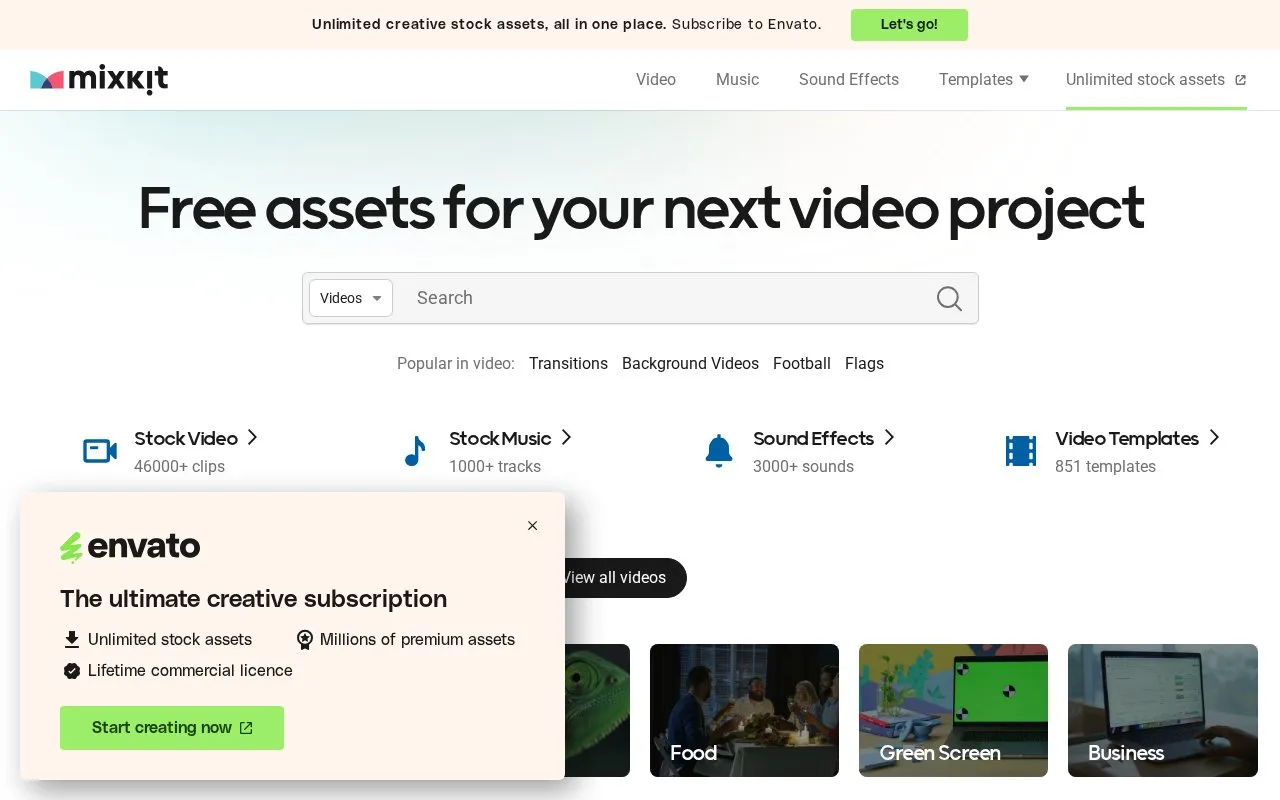Click the Stock Video heading link

pyautogui.click(x=186, y=438)
